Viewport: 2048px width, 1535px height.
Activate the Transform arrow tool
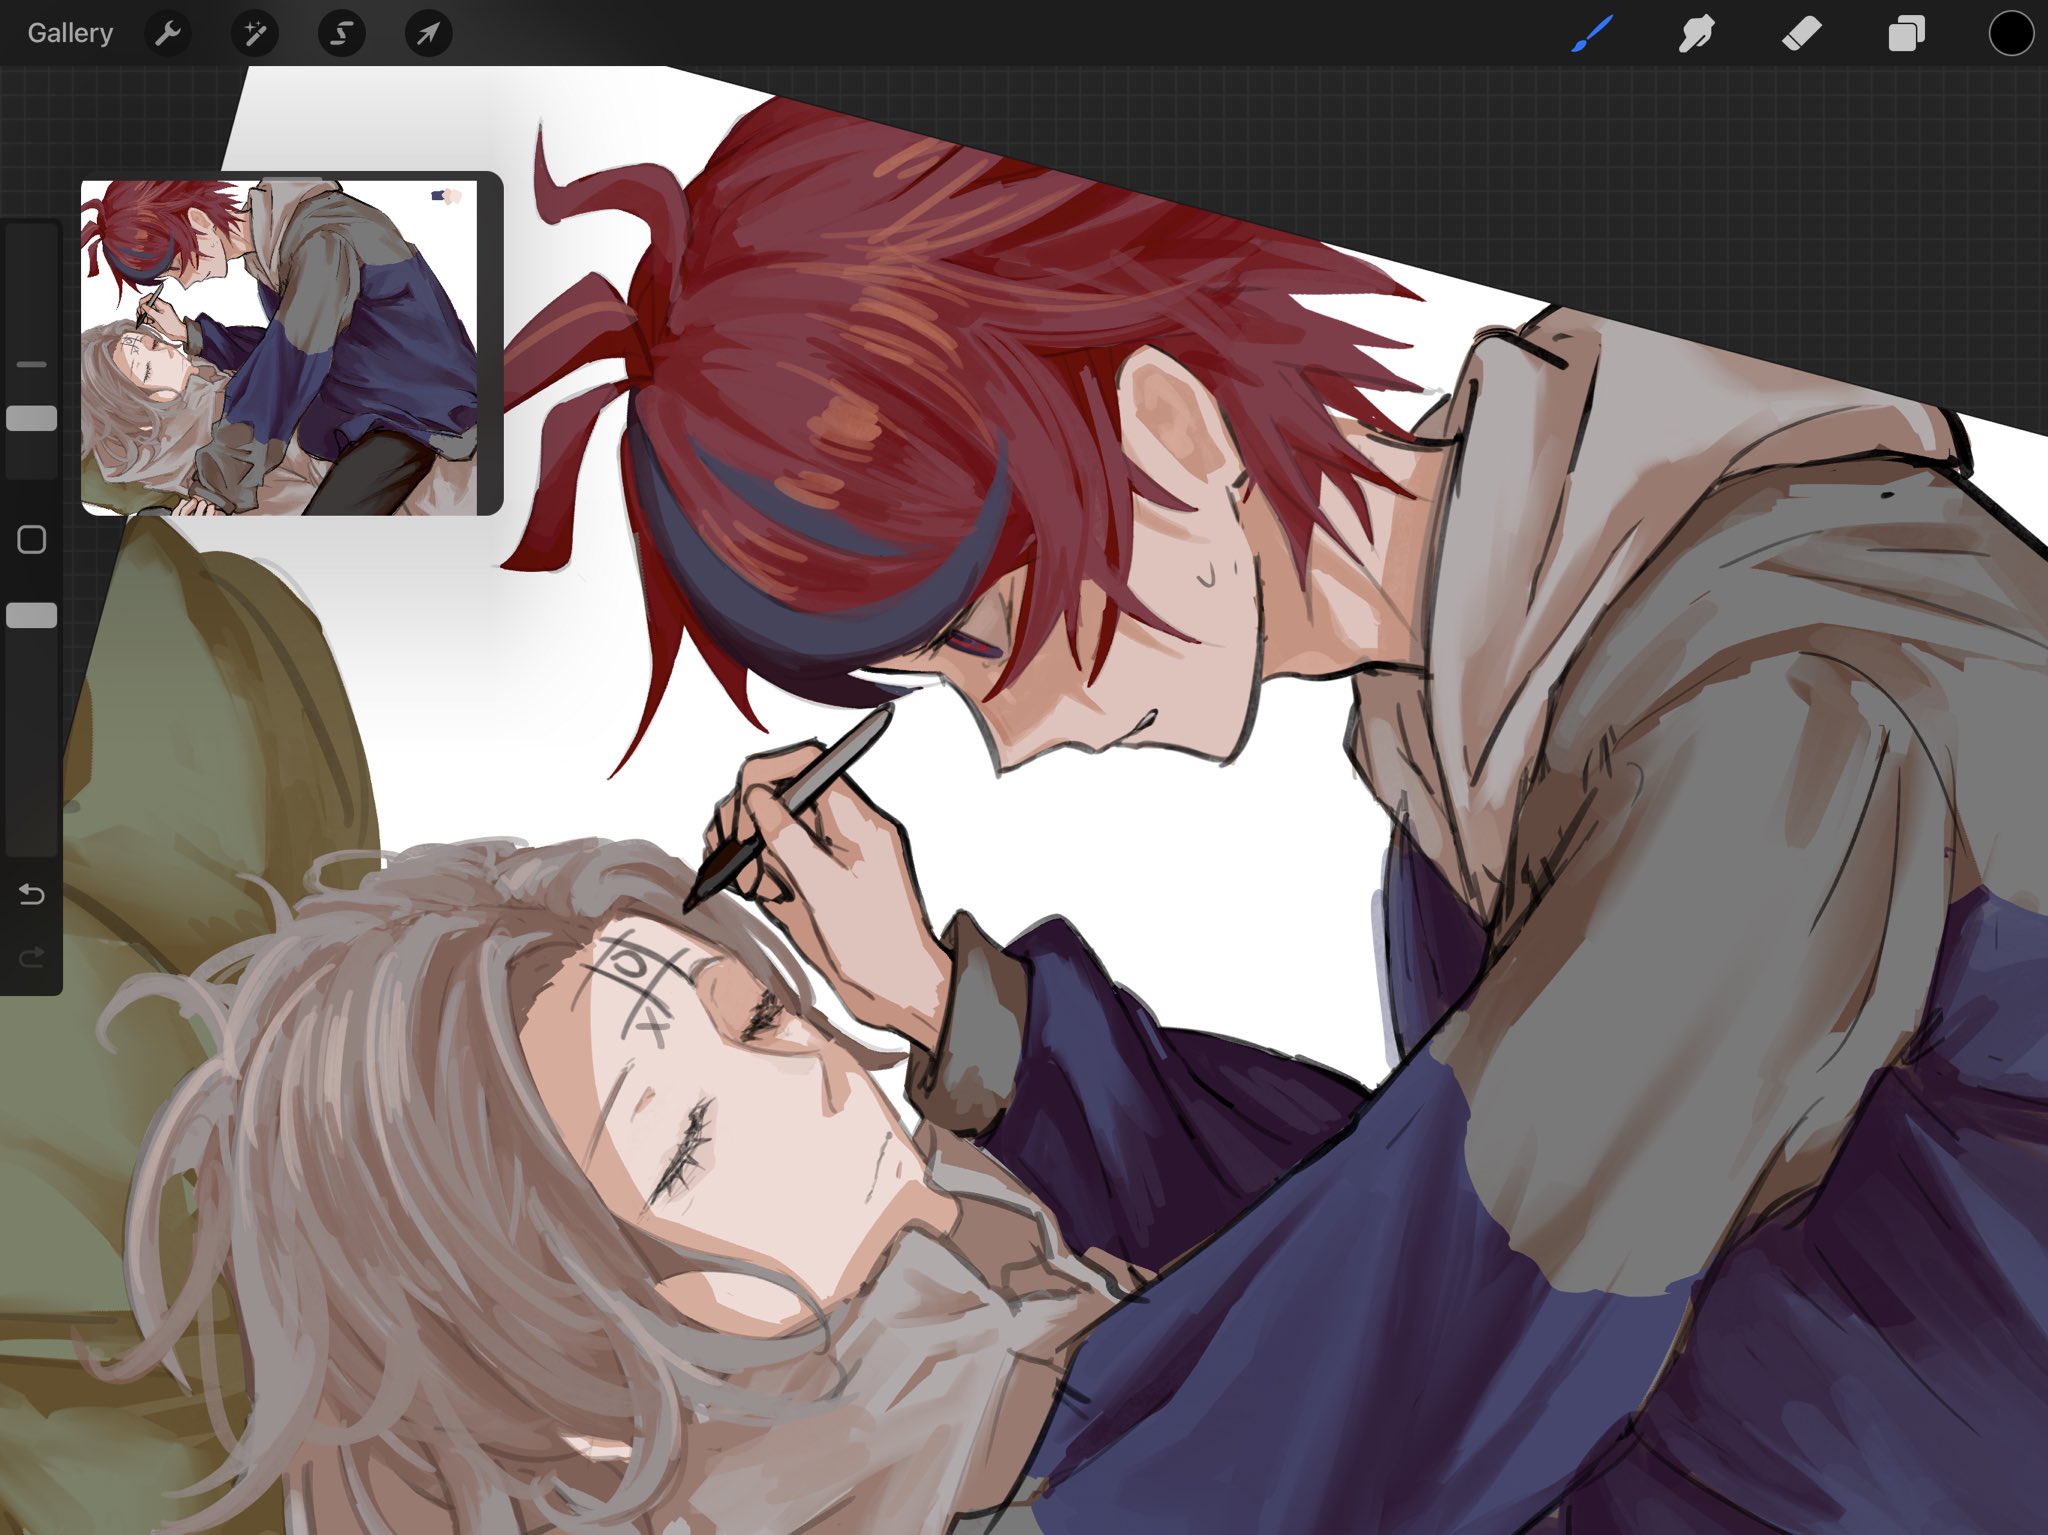[x=428, y=34]
